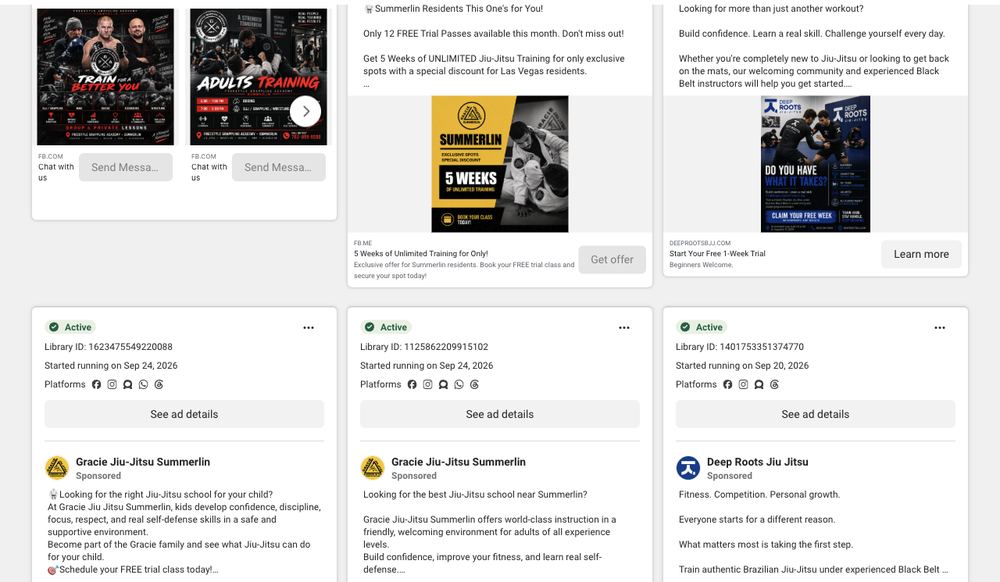Image resolution: width=1000 pixels, height=582 pixels.
Task: Click 'Start Your Free 1-Week Trial' headline
Action: click(717, 254)
